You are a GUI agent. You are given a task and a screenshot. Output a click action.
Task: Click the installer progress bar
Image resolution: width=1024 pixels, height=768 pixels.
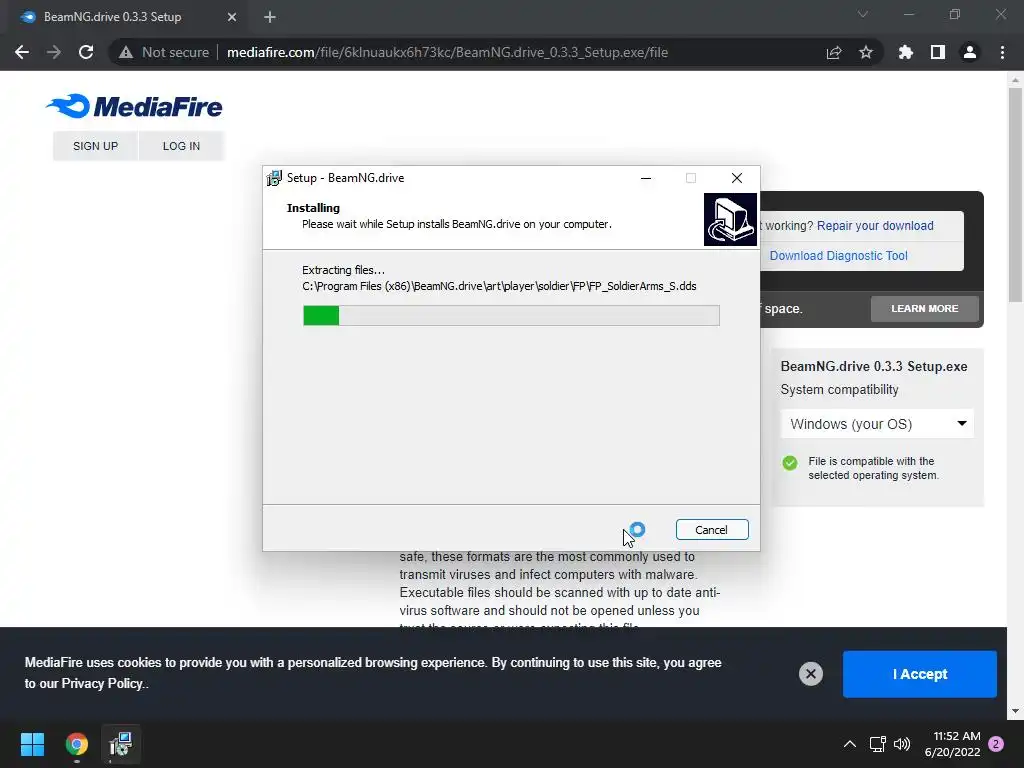pyautogui.click(x=511, y=315)
